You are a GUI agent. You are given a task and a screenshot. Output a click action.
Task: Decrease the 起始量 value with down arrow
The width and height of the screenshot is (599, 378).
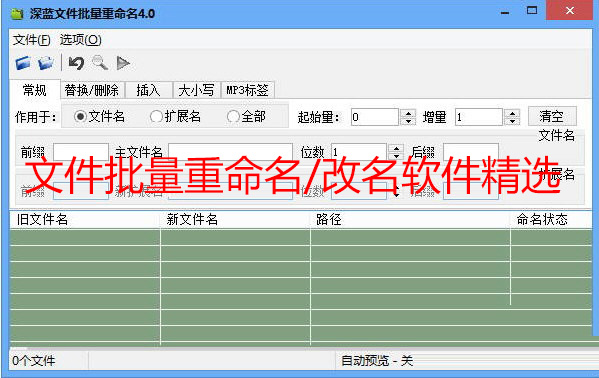(408, 121)
